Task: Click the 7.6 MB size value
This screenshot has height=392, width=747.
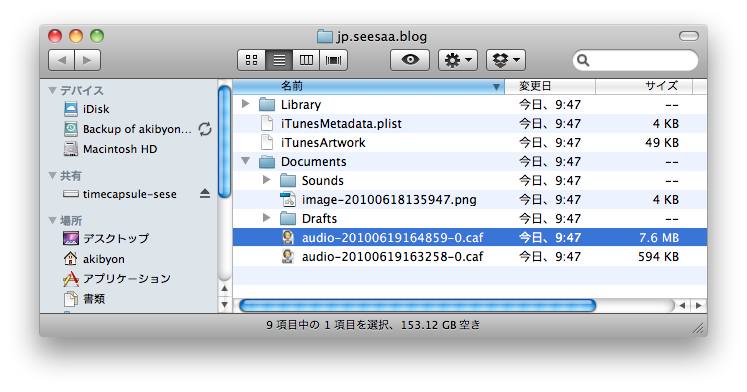Action: pos(659,238)
